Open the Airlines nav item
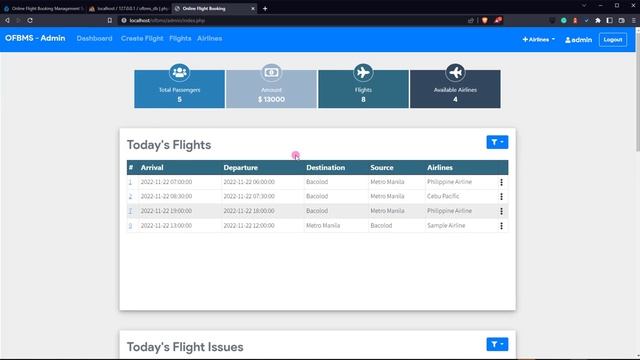This screenshot has width=640, height=360. [x=209, y=38]
